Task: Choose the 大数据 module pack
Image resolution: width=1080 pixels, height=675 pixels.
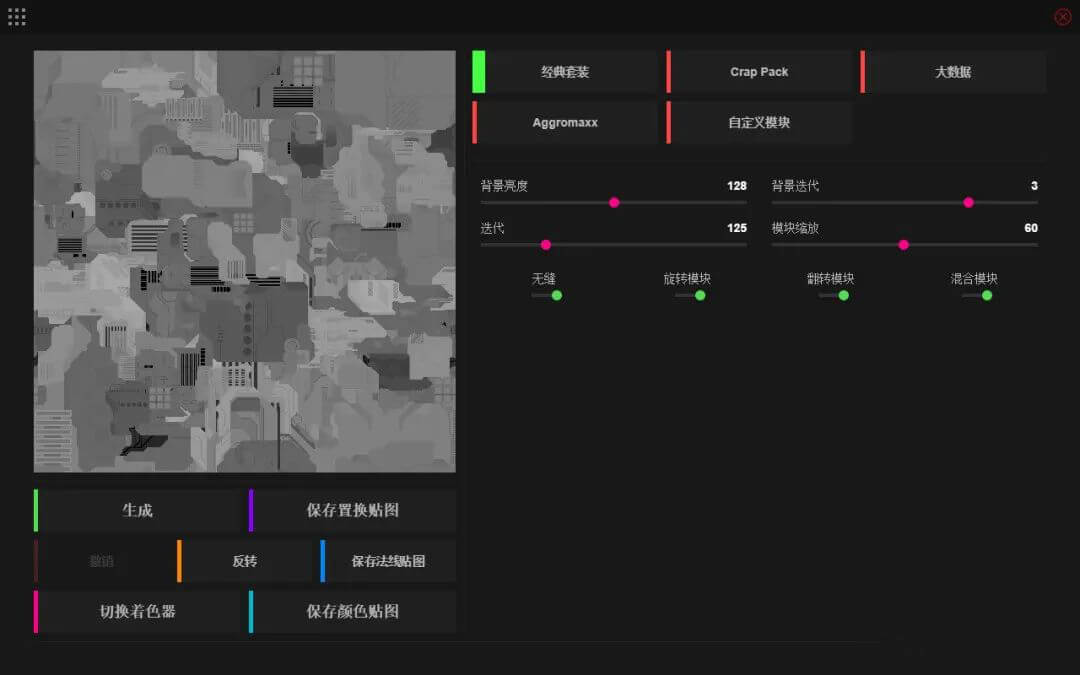Action: pos(953,72)
